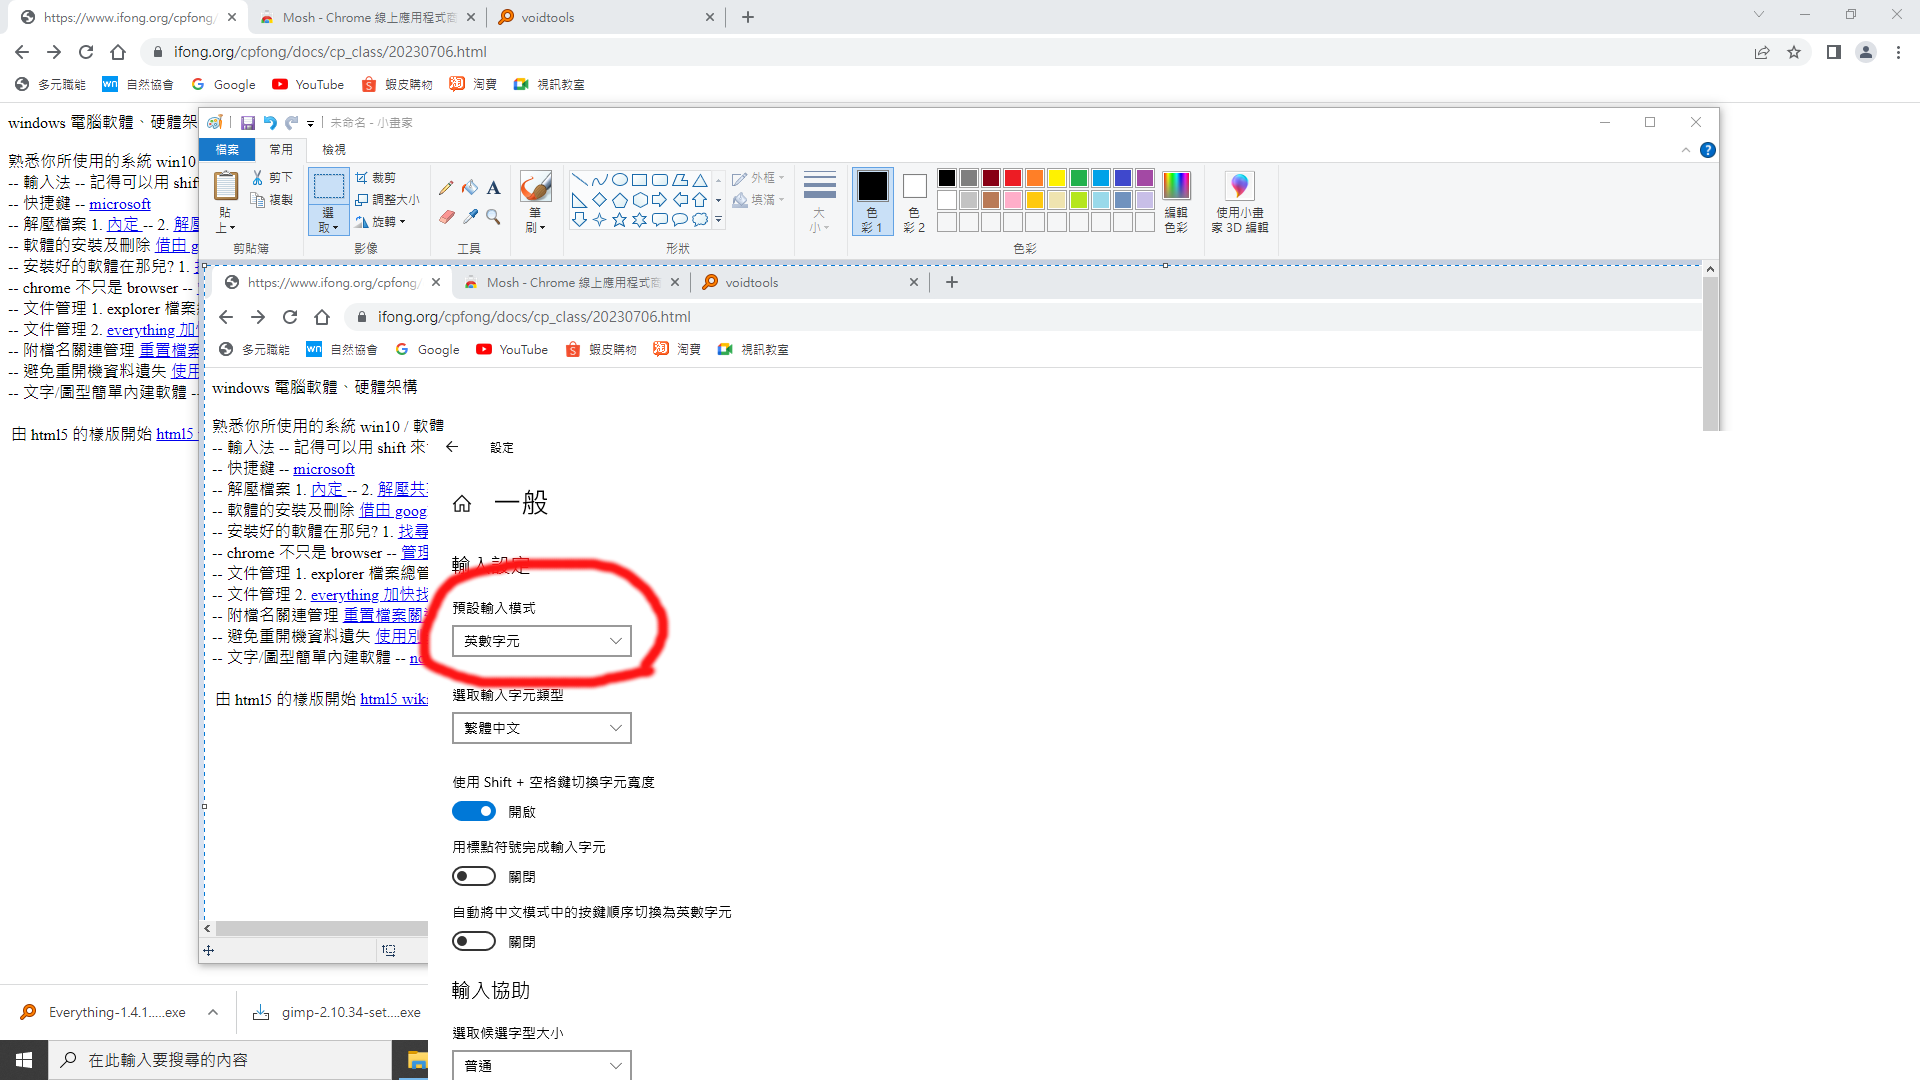Toggle punctuation completes input switch

[x=474, y=876]
